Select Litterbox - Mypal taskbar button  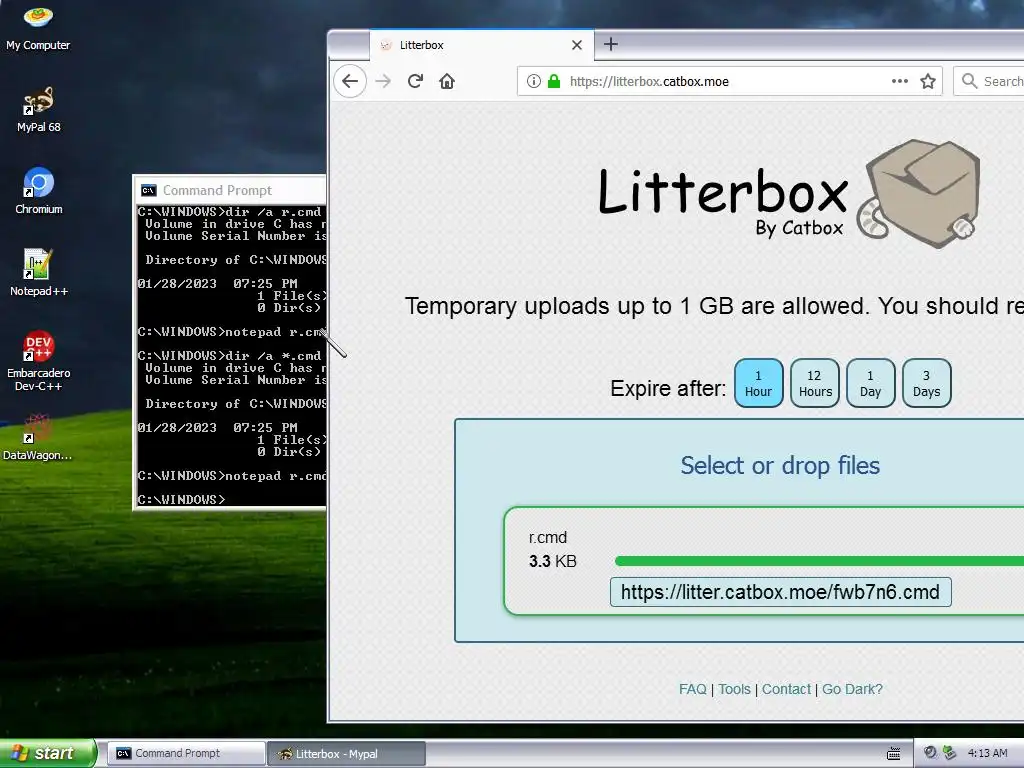(x=346, y=754)
